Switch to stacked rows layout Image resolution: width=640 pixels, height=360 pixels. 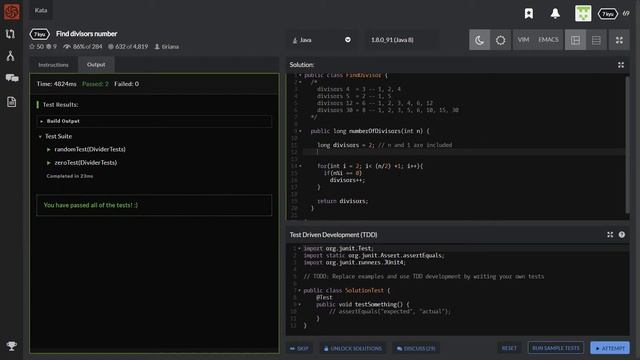[596, 40]
